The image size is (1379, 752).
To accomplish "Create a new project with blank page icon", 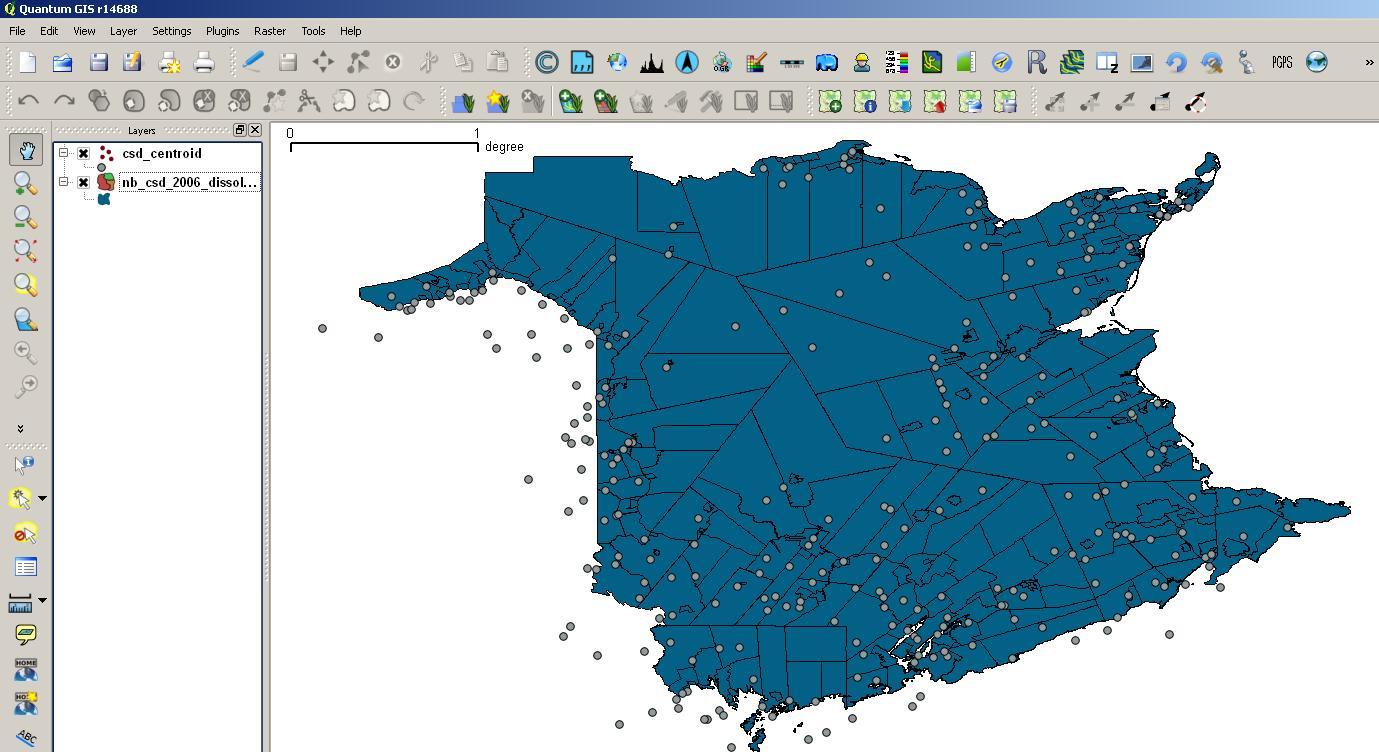I will tap(28, 62).
